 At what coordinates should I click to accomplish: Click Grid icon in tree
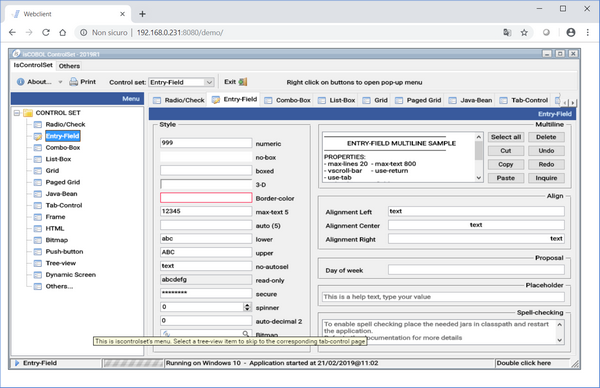(x=38, y=171)
